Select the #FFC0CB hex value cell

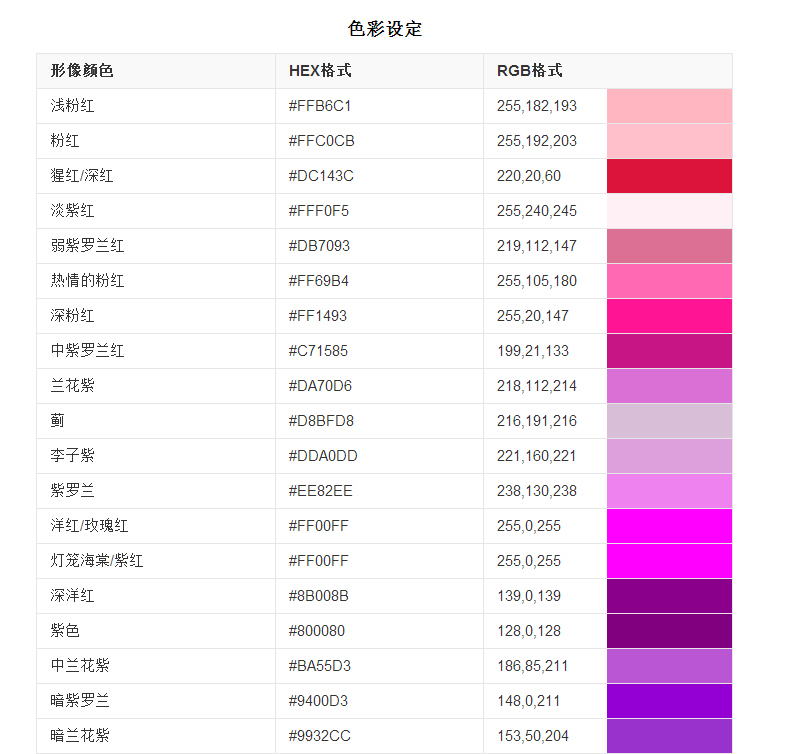coord(379,141)
